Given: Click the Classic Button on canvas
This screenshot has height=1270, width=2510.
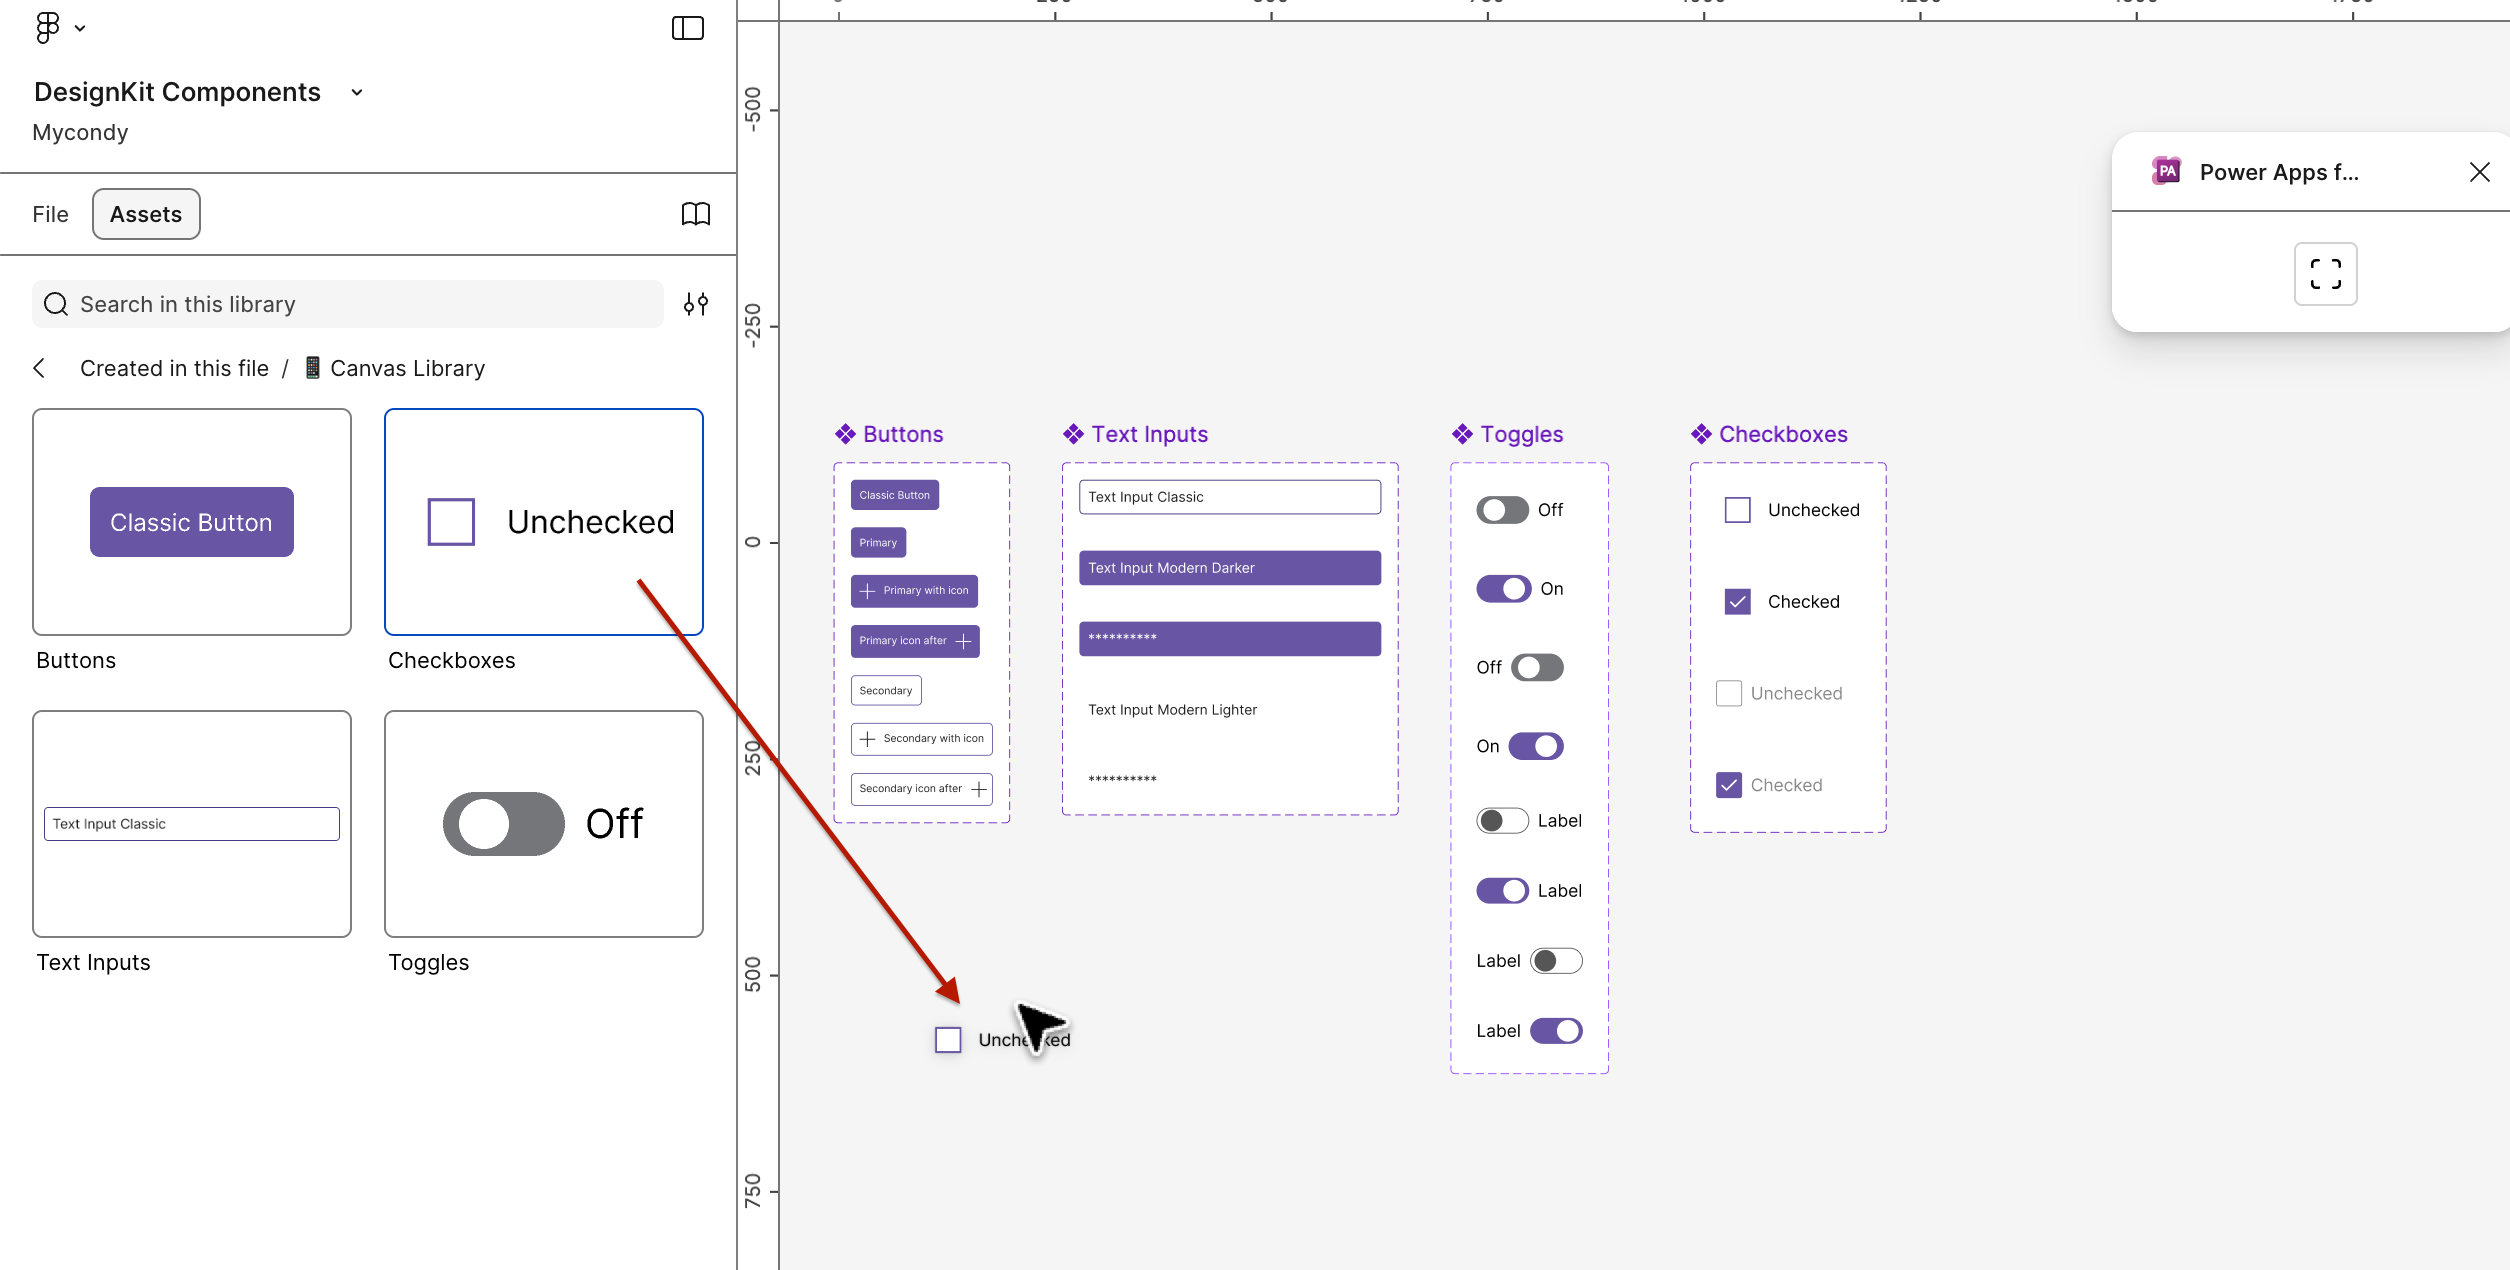Looking at the screenshot, I should point(894,495).
